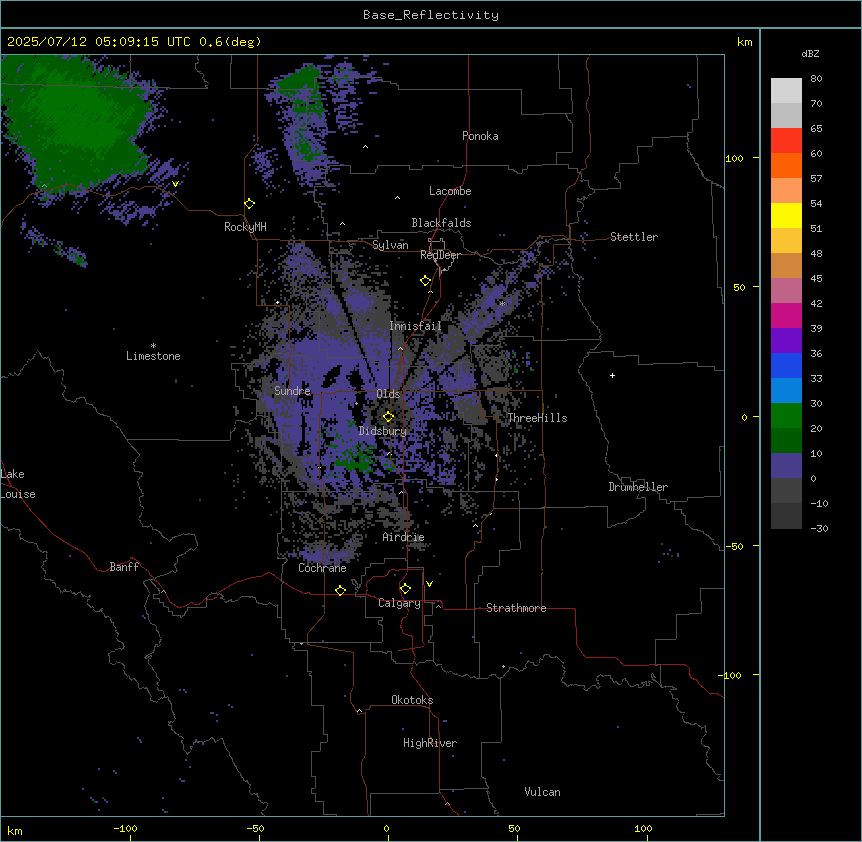Pick the bright blue 33-36 dBZ legend swatch
Screen dimensions: 862x842
coord(786,365)
